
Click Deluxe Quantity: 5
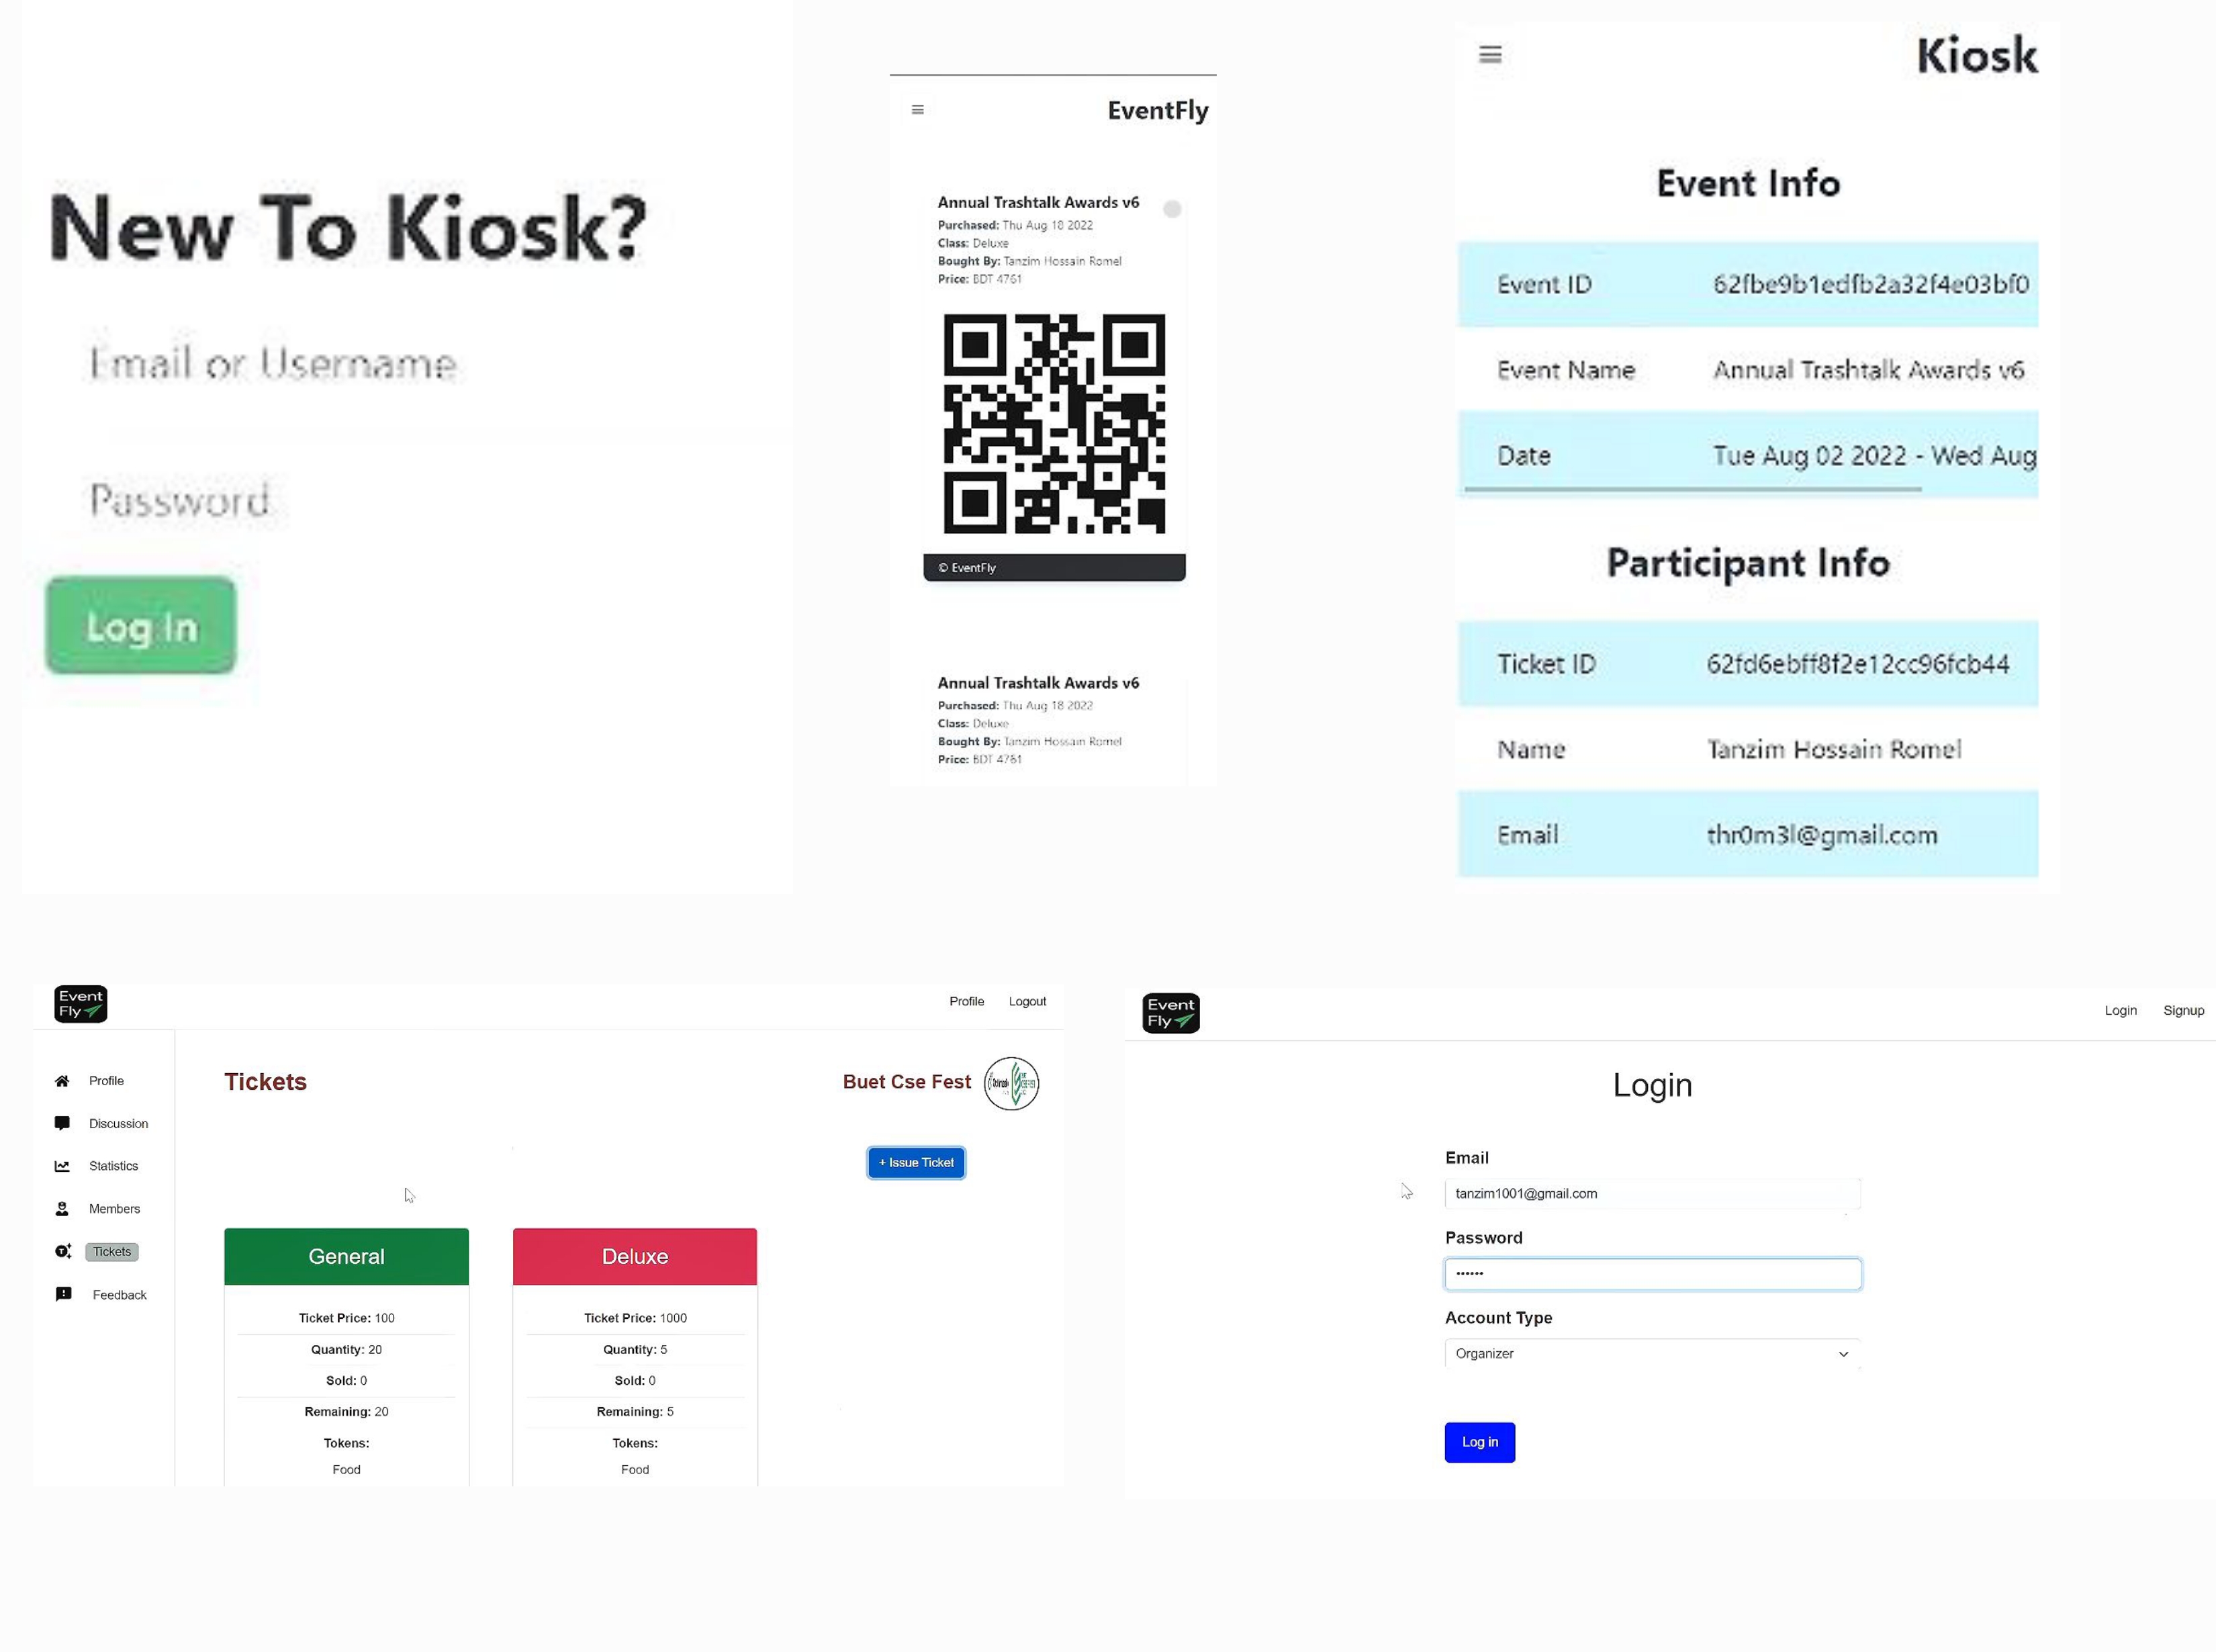click(x=635, y=1349)
